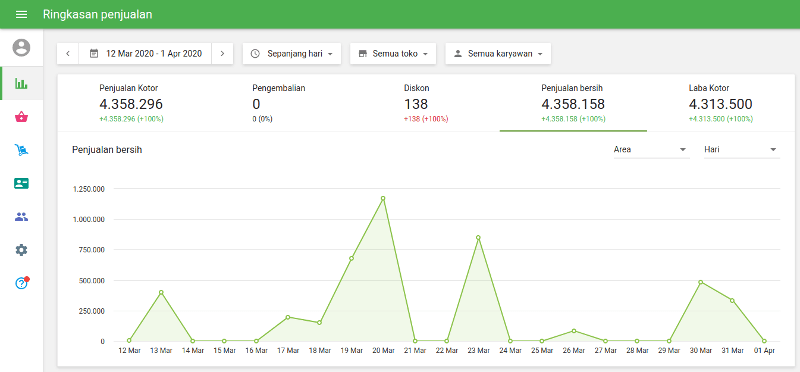Expand the Sepanjang hari time dropdown

(x=292, y=54)
